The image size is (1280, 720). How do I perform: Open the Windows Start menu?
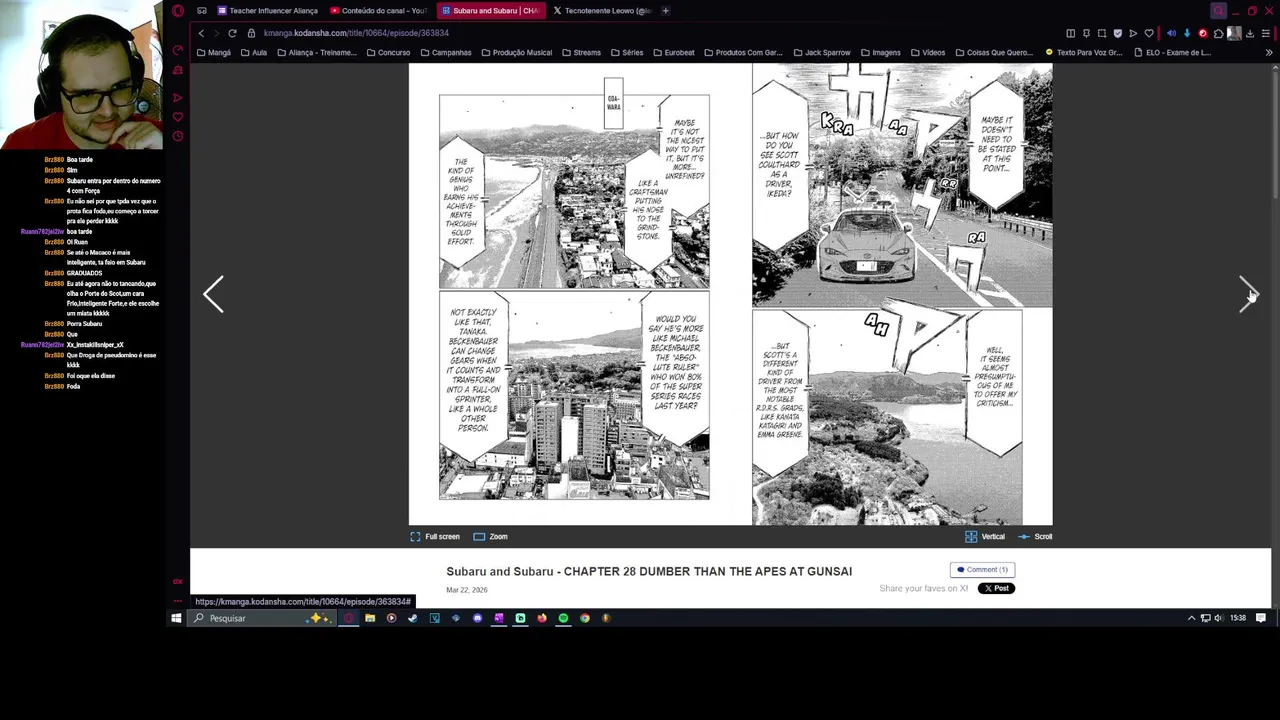(x=176, y=618)
